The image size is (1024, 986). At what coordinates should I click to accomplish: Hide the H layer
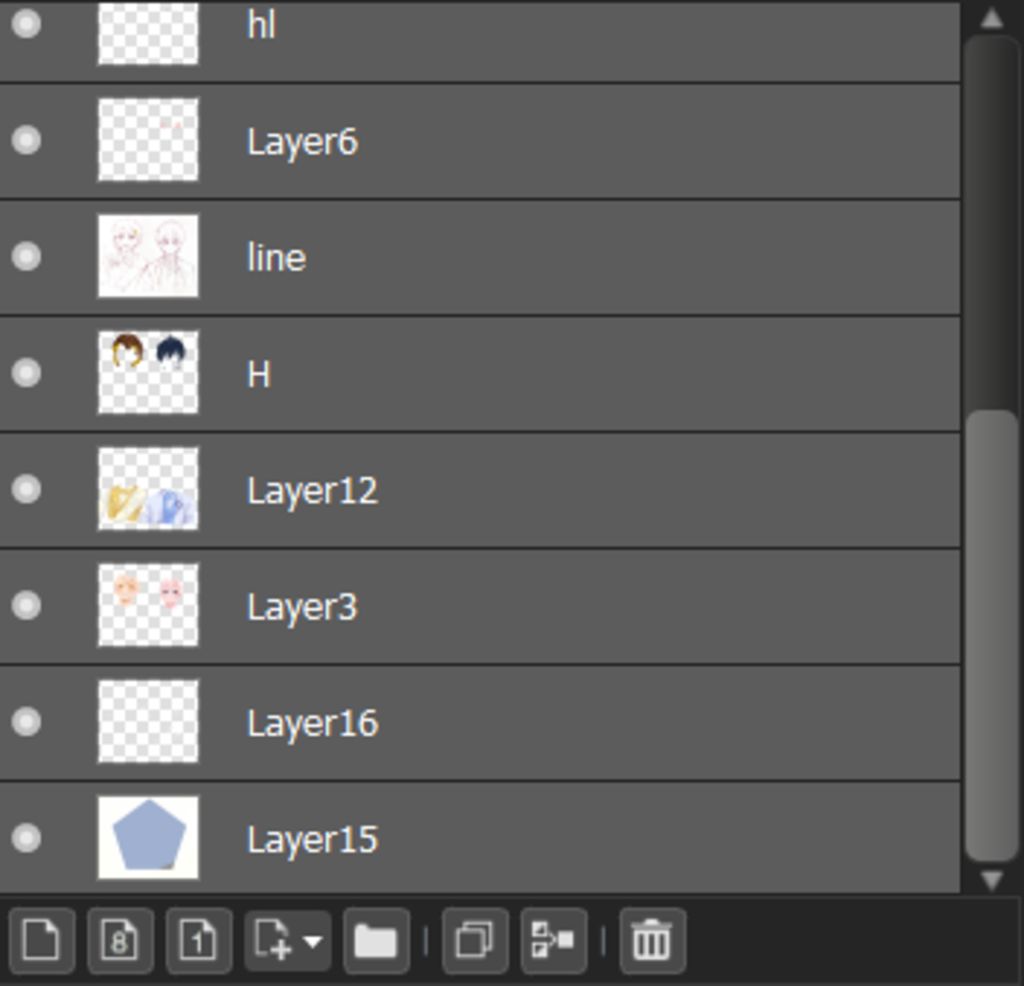[x=26, y=373]
